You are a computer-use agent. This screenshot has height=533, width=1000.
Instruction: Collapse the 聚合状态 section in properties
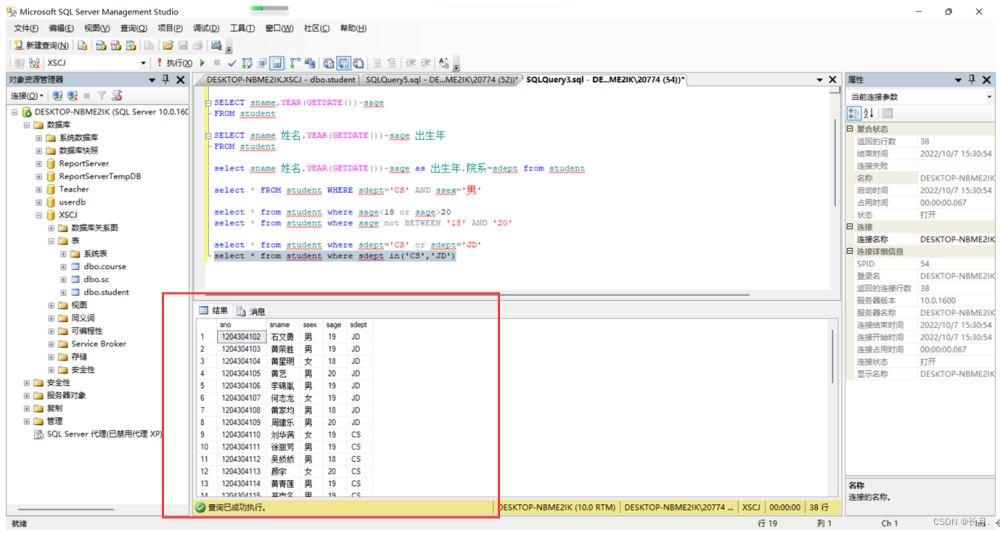click(849, 129)
